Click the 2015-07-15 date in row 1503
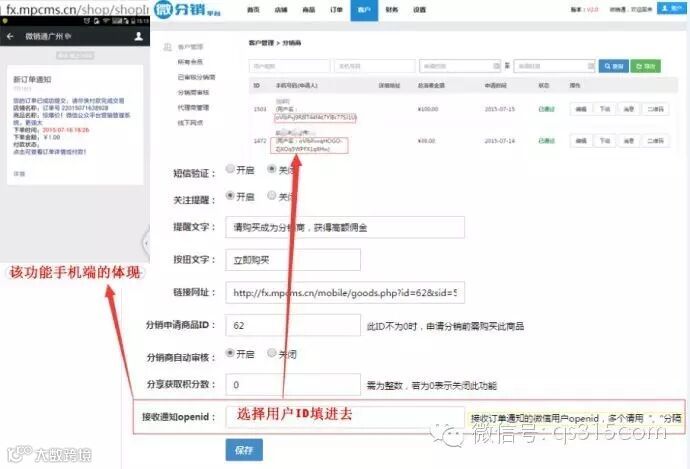This screenshot has width=690, height=469. click(x=499, y=109)
